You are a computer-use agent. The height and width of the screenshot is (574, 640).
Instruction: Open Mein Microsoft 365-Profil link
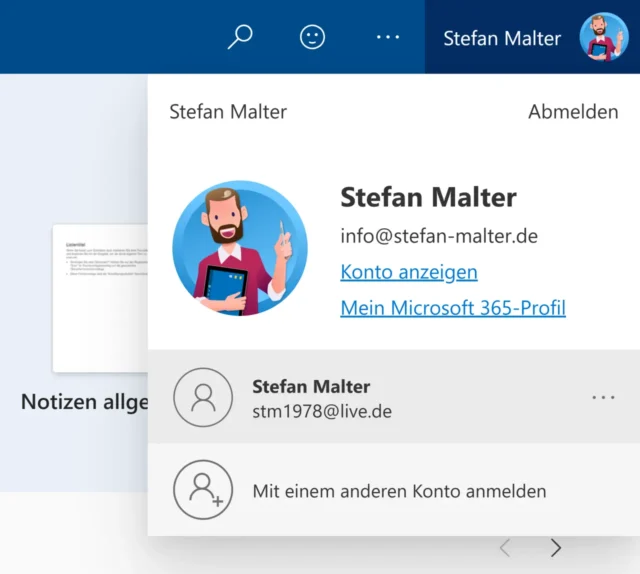pyautogui.click(x=453, y=308)
